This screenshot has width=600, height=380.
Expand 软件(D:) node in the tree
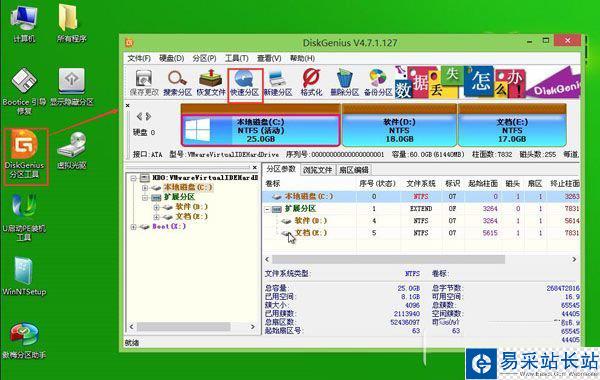[156, 207]
